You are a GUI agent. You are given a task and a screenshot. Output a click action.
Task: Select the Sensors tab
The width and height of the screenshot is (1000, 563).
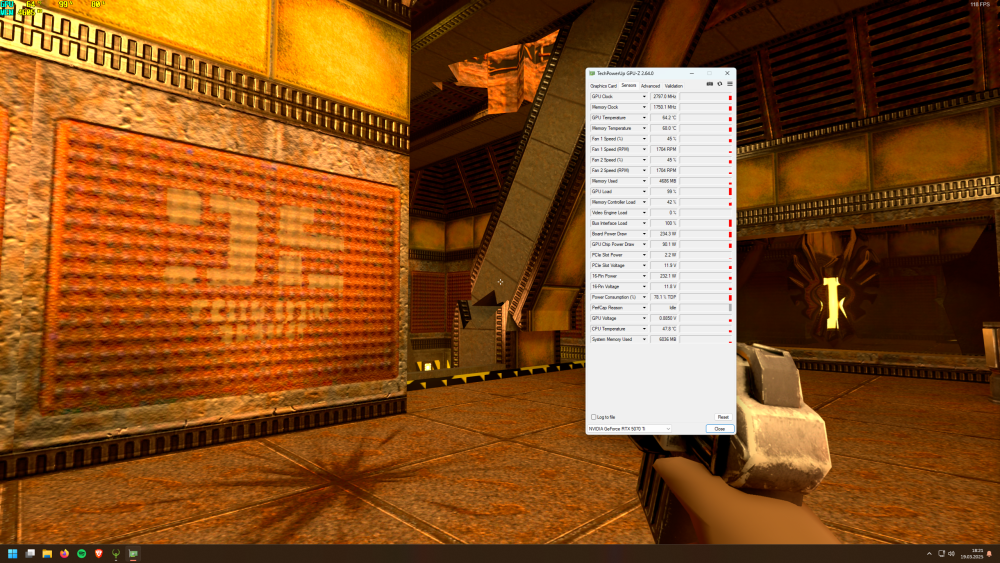629,85
